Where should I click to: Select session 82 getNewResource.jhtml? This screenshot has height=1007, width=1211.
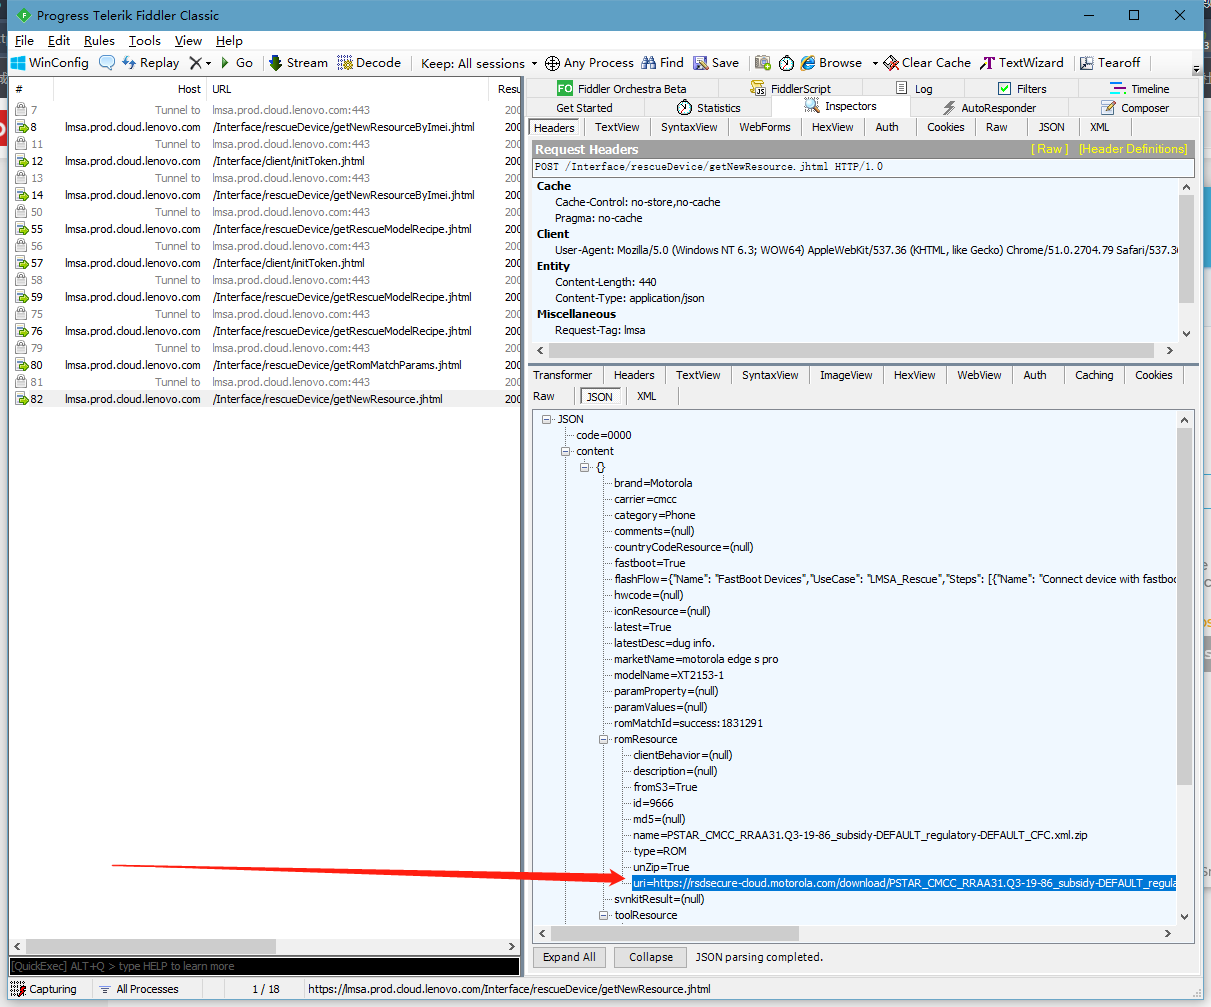point(265,399)
